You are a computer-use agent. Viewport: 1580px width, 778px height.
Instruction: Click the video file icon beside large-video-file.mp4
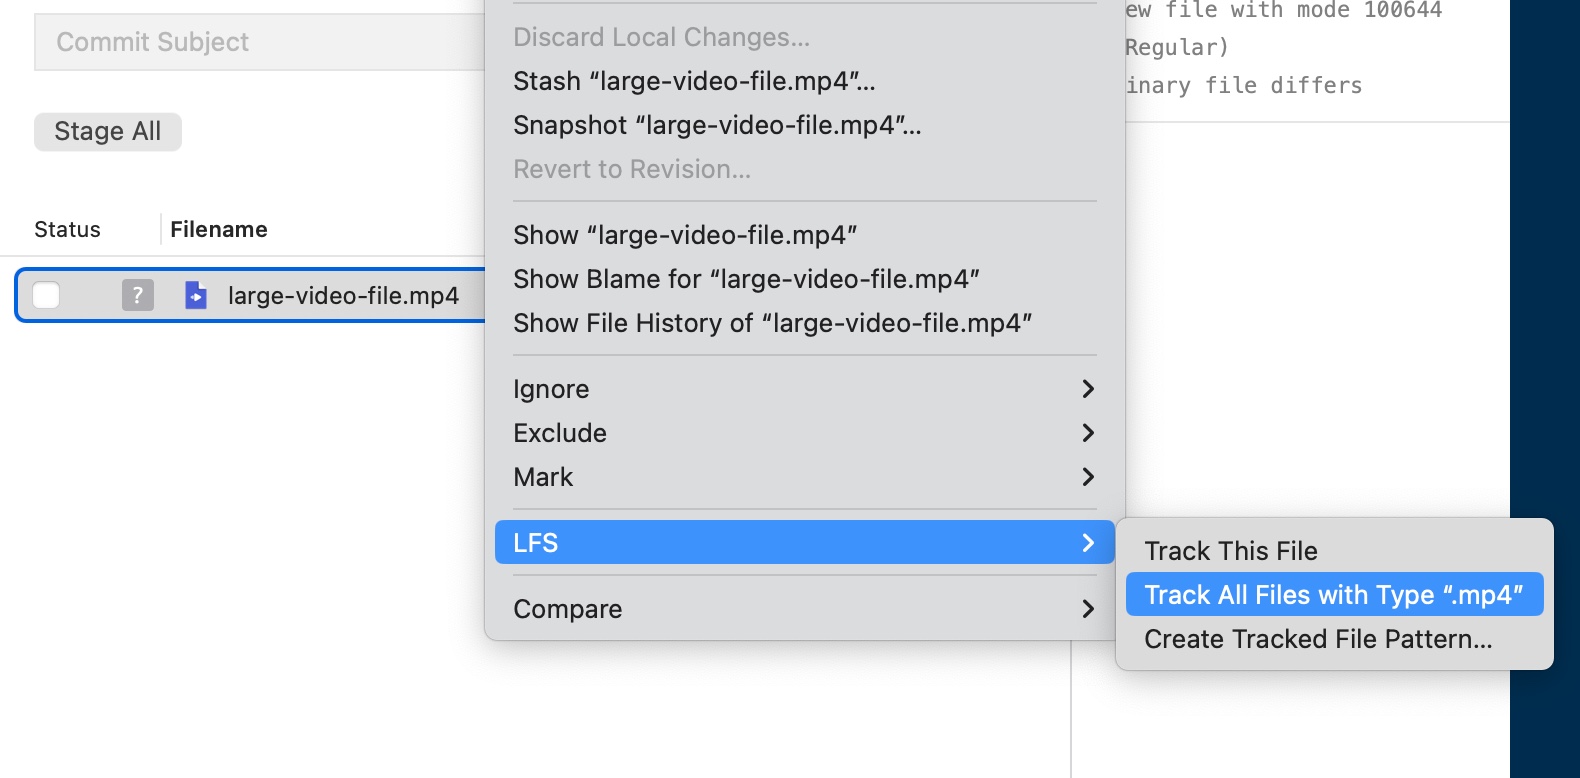[x=196, y=295]
